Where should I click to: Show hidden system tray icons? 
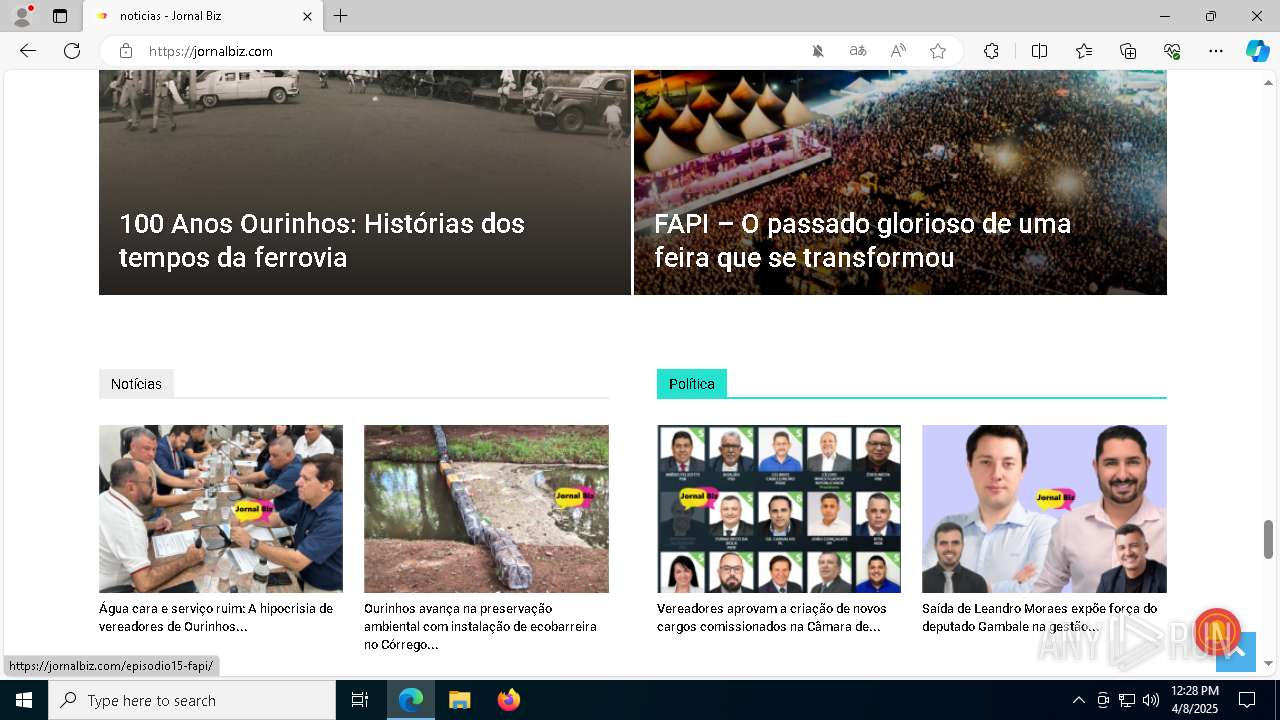coord(1078,700)
